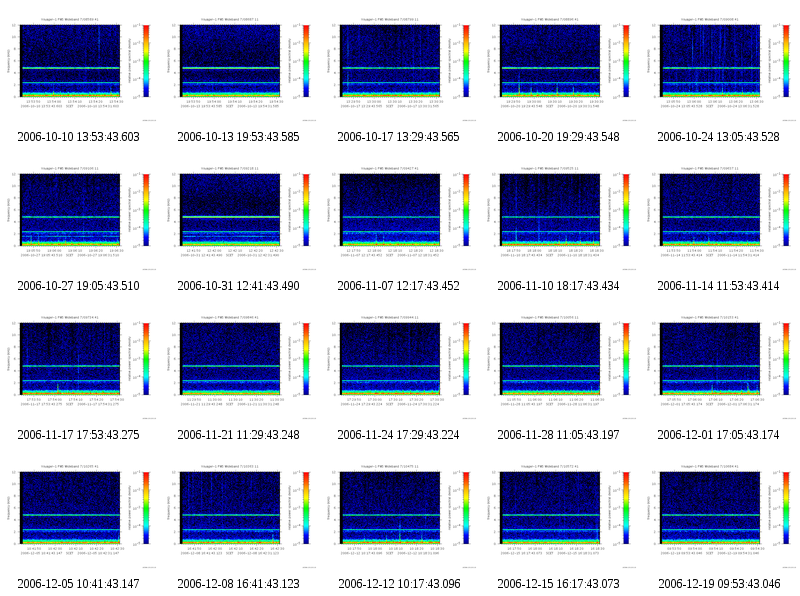This screenshot has width=800, height=596.
Task: Select the wideband plot above 2006-11-17 17:53:43.275
Action: pyautogui.click(x=81, y=366)
